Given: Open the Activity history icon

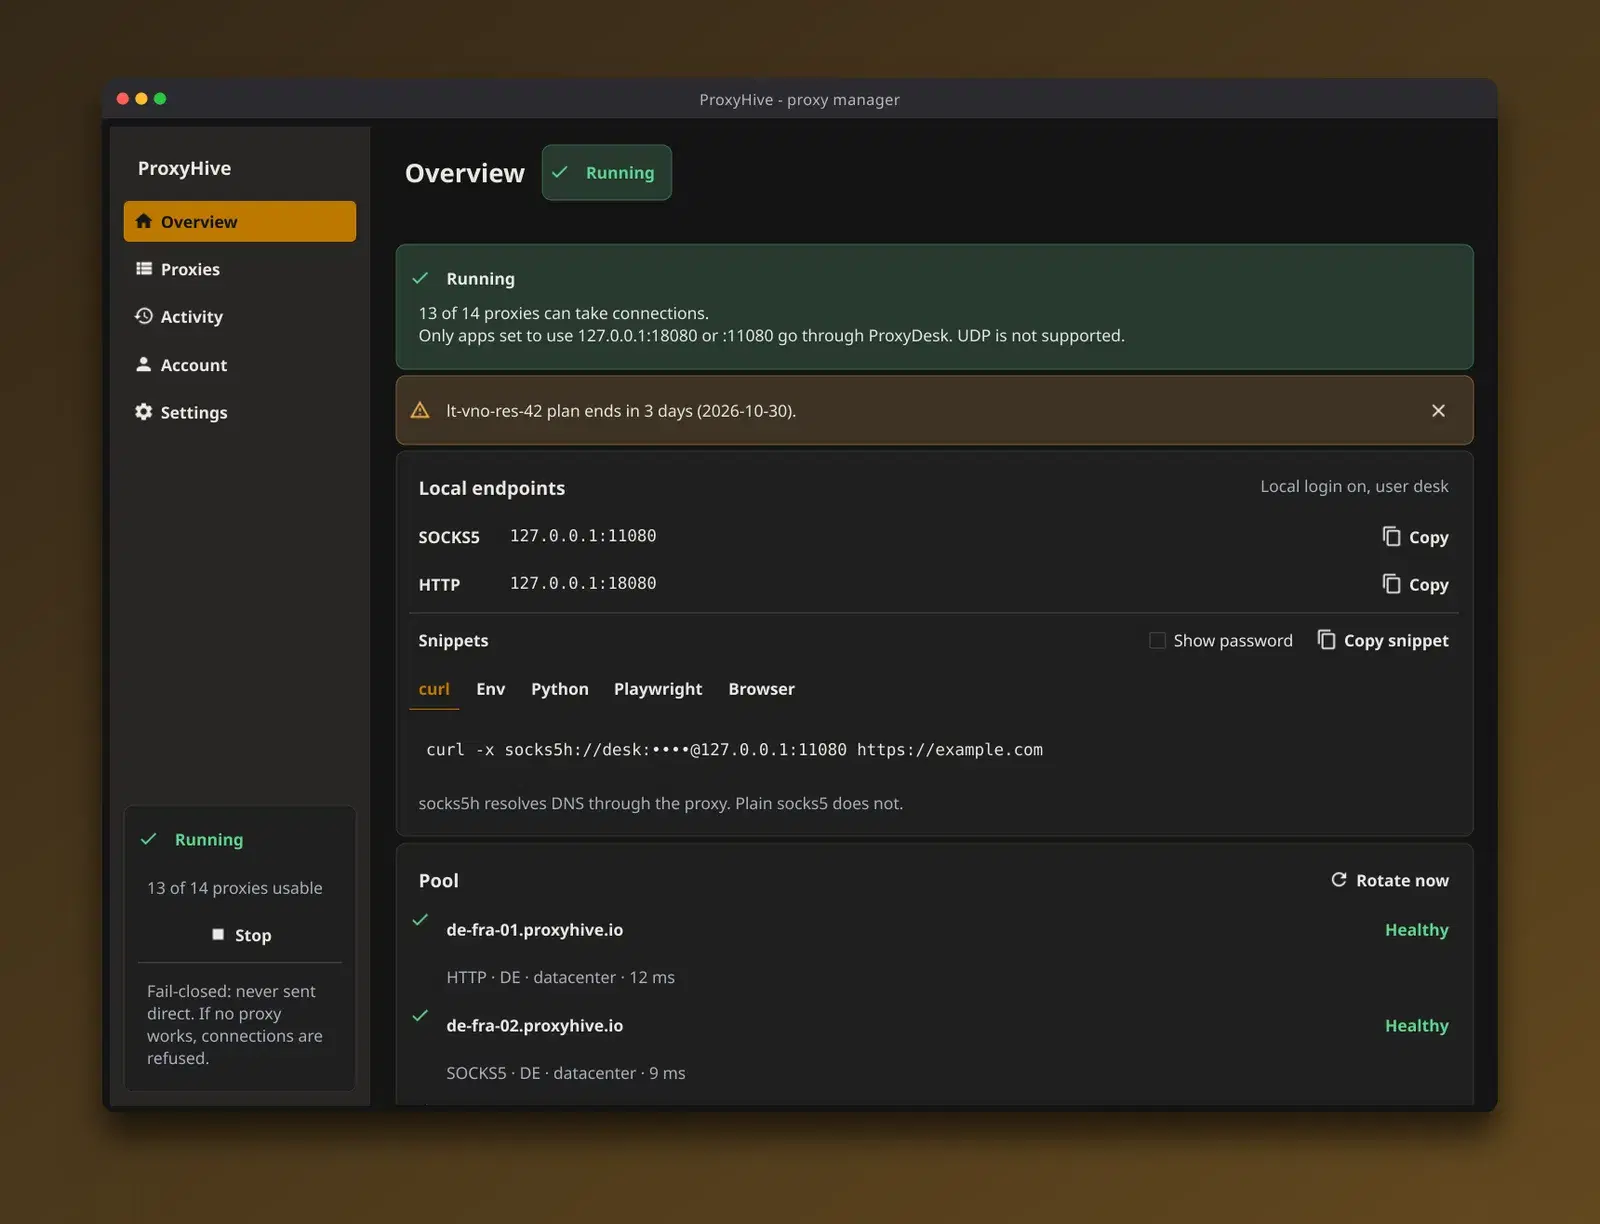Looking at the screenshot, I should (x=144, y=316).
